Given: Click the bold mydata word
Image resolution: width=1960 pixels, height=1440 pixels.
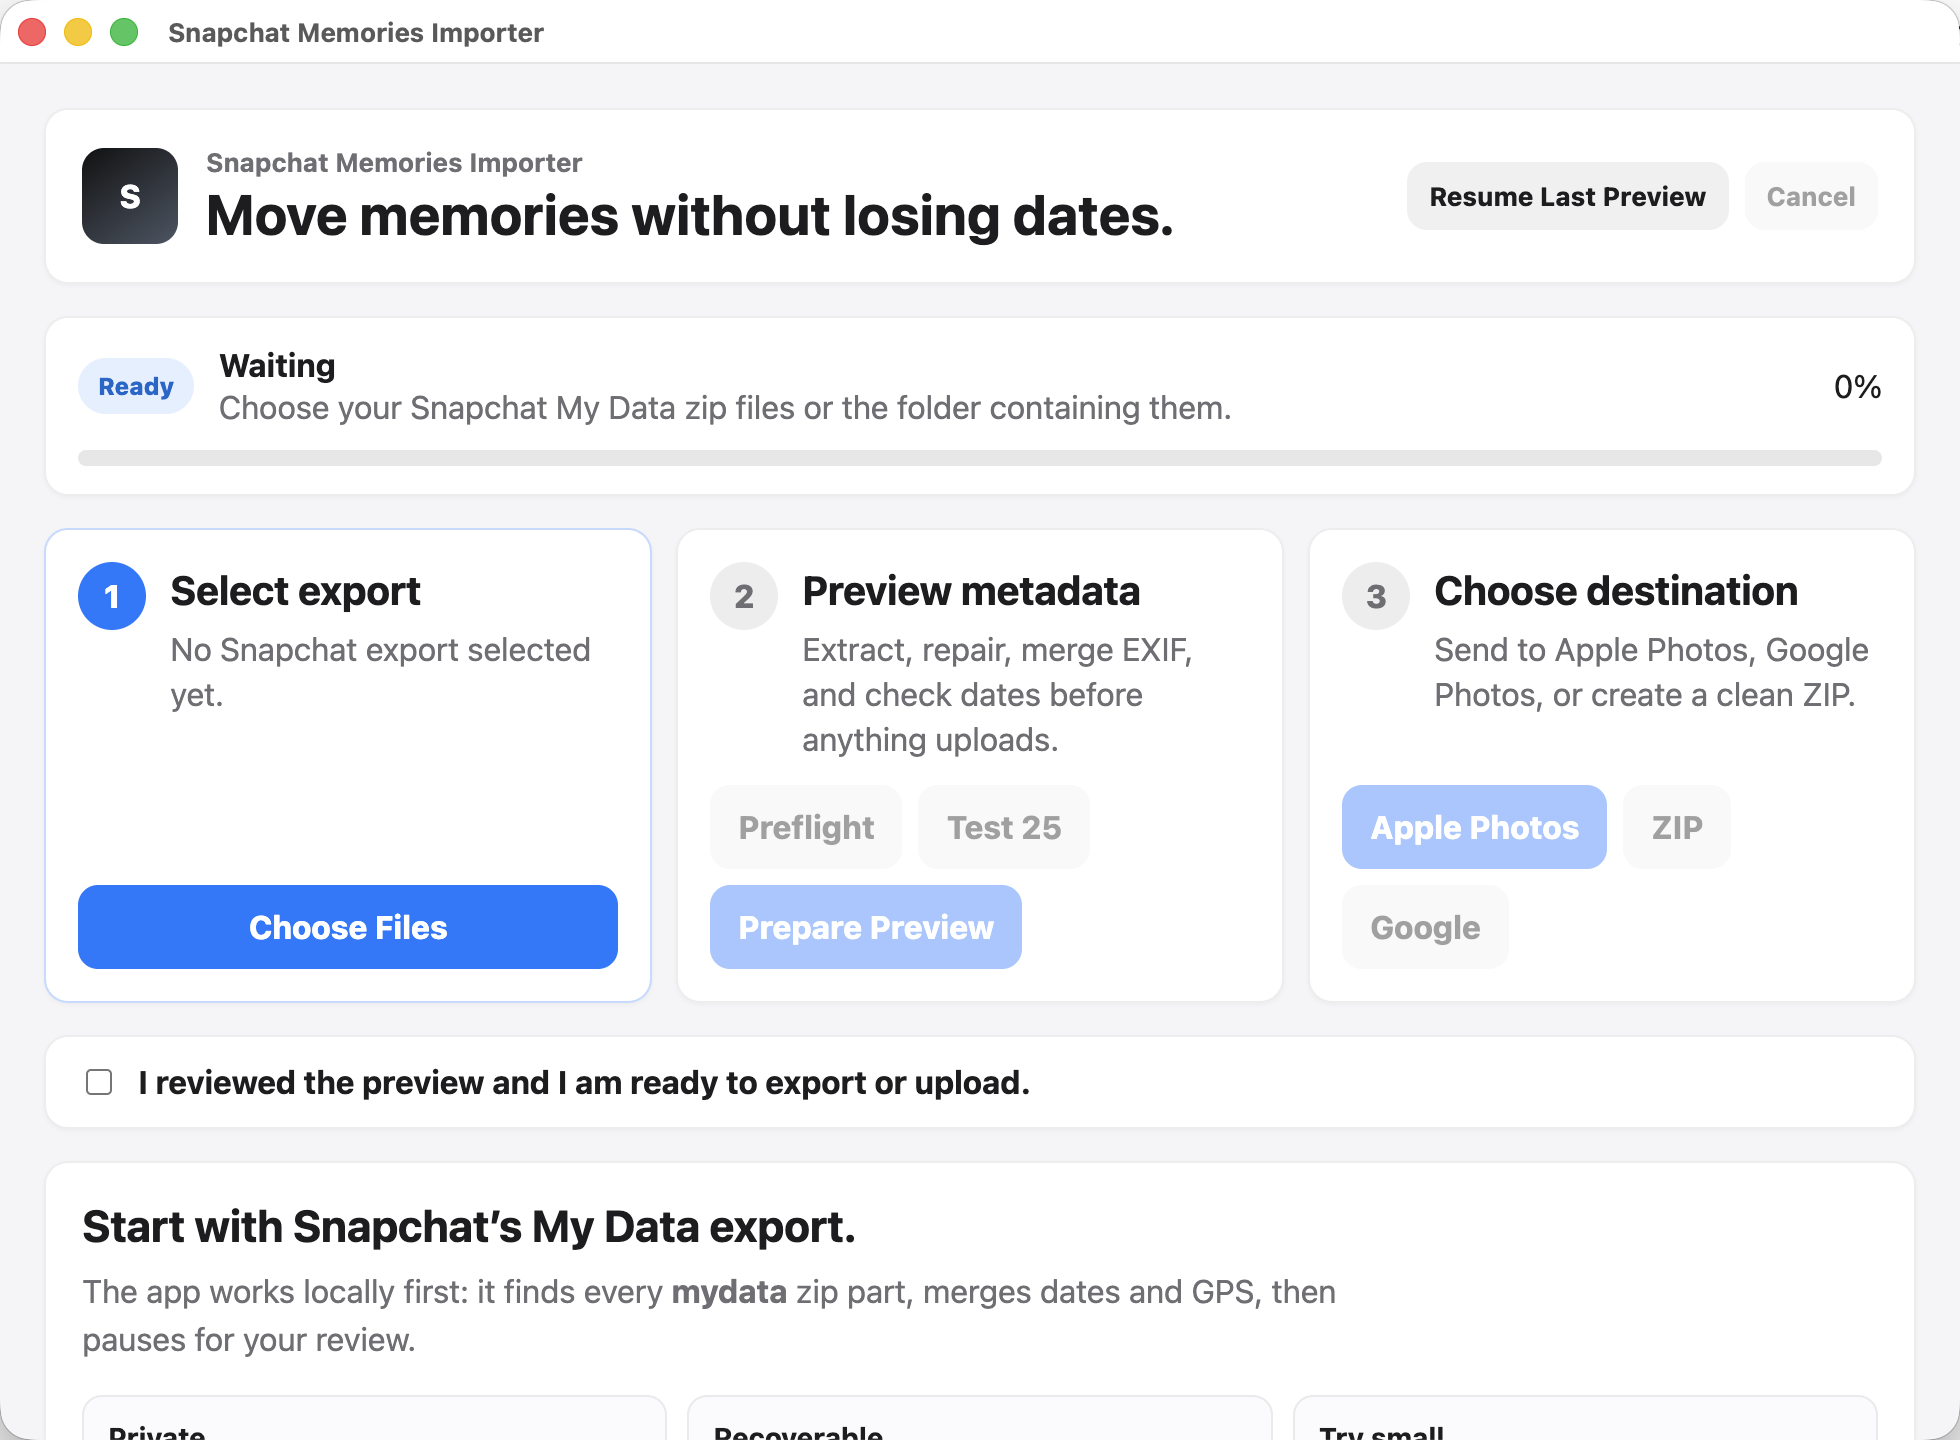Looking at the screenshot, I should pos(729,1292).
